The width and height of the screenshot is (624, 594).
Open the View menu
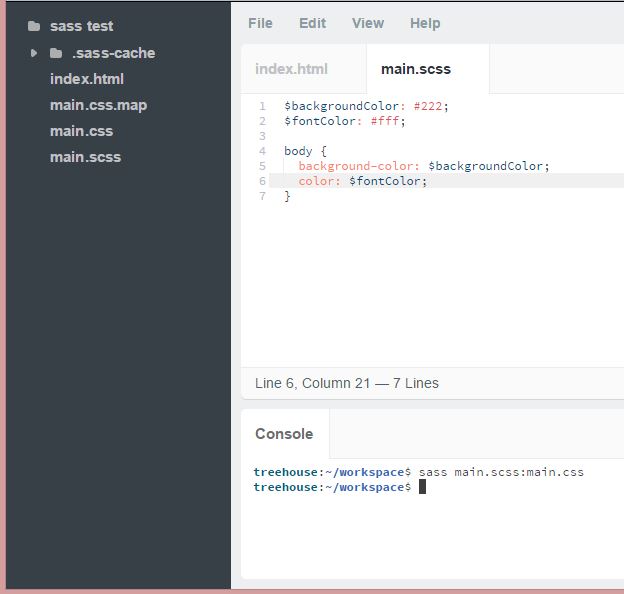pos(367,23)
